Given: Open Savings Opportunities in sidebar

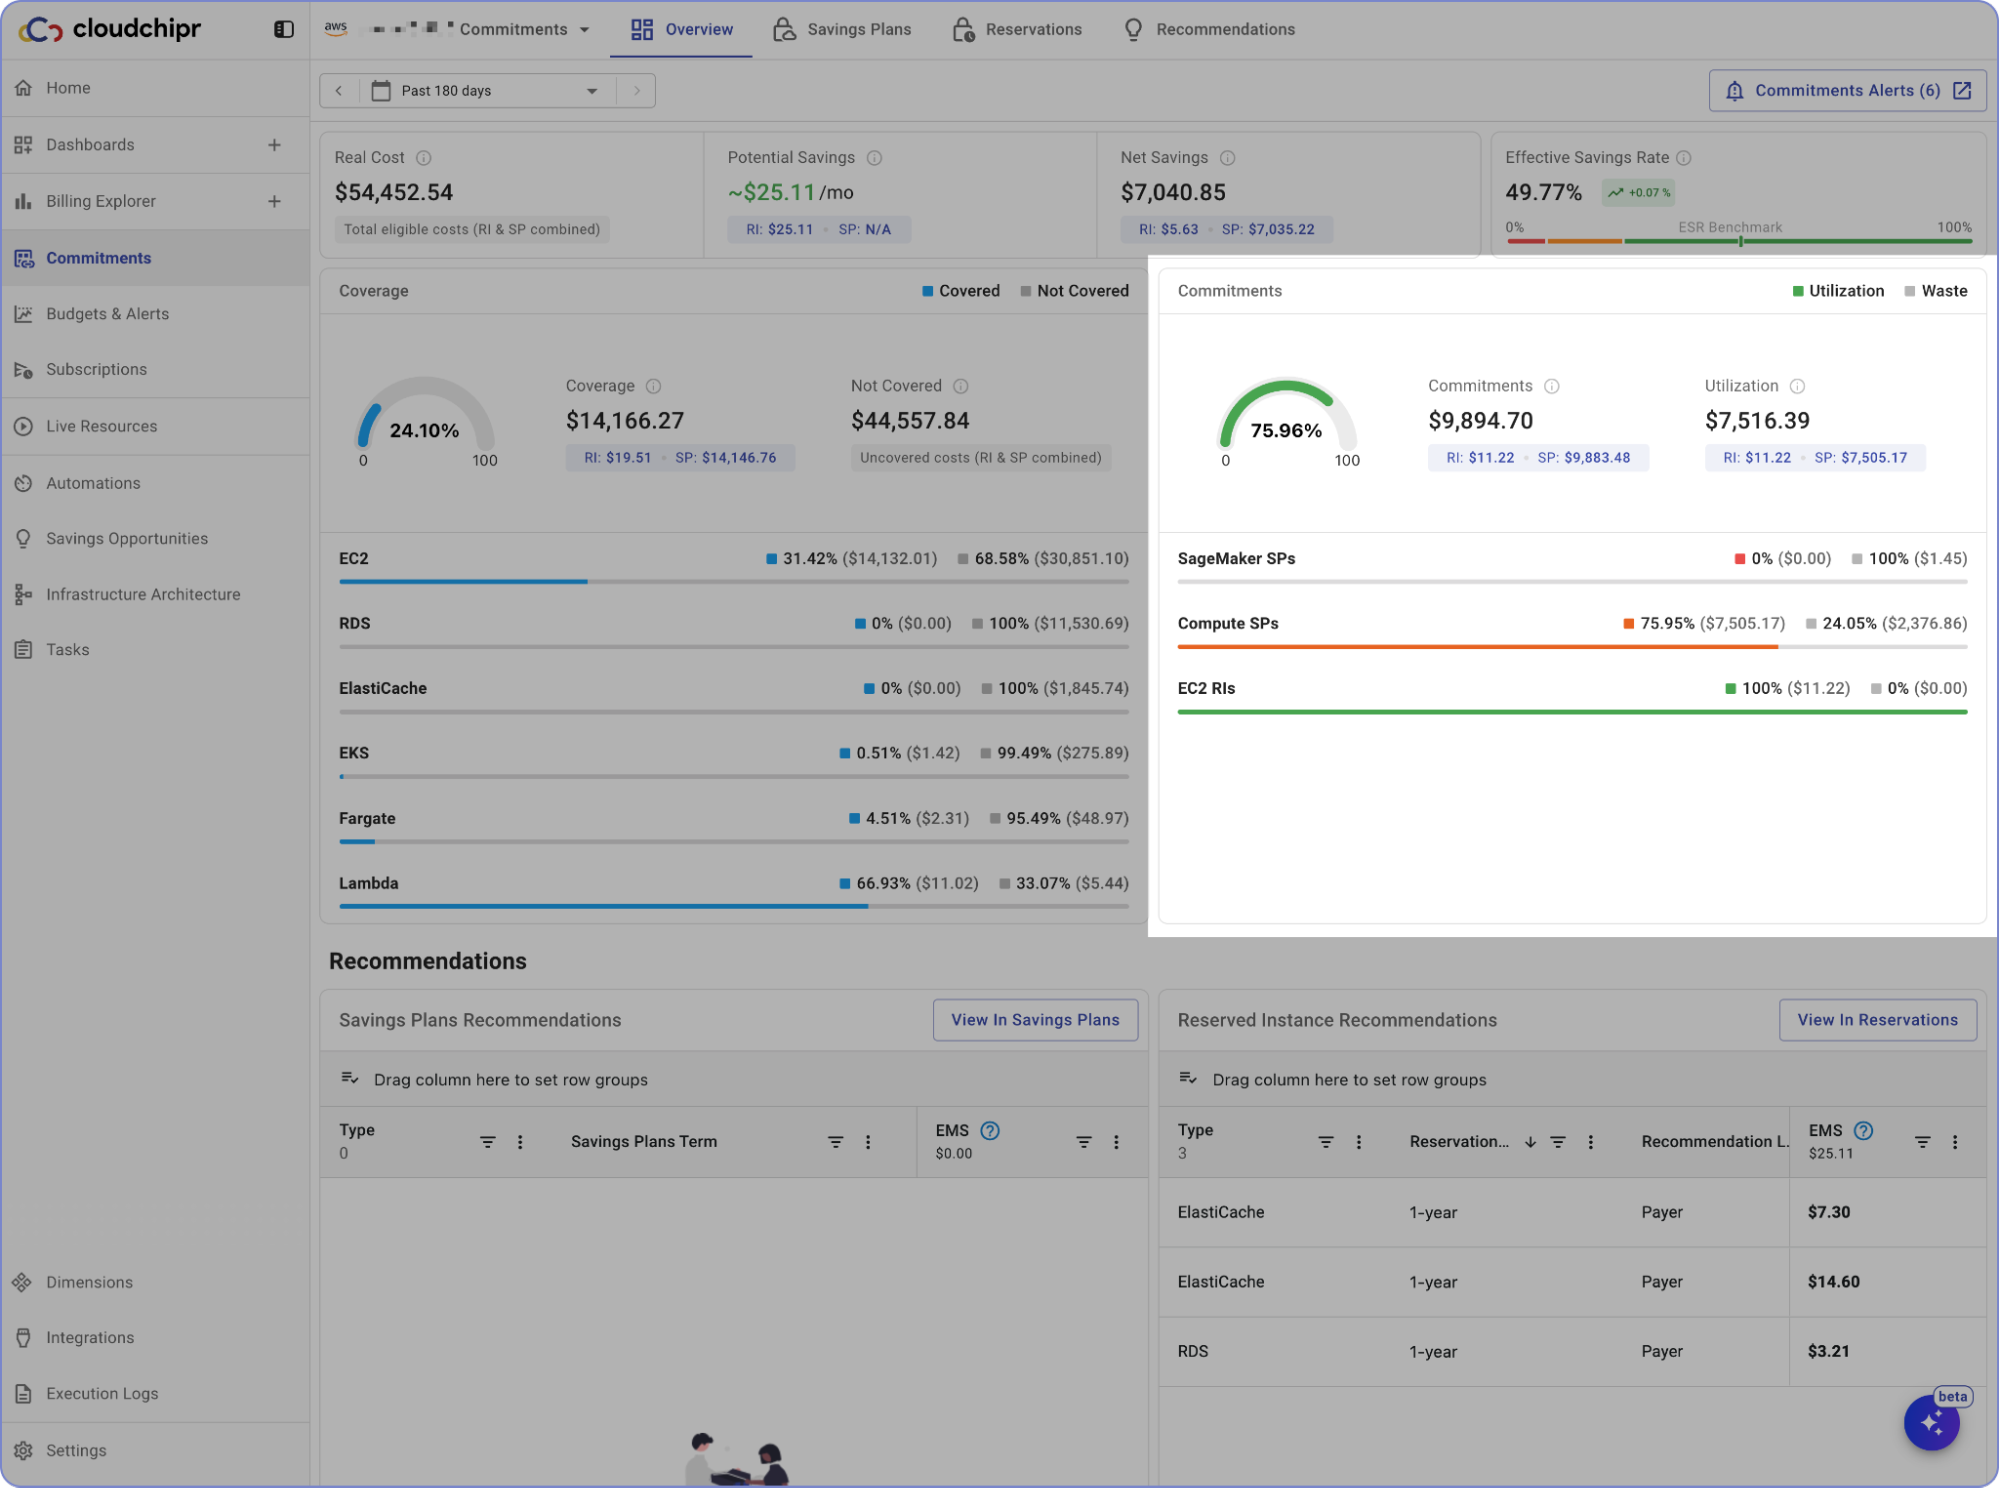Looking at the screenshot, I should click(x=126, y=538).
